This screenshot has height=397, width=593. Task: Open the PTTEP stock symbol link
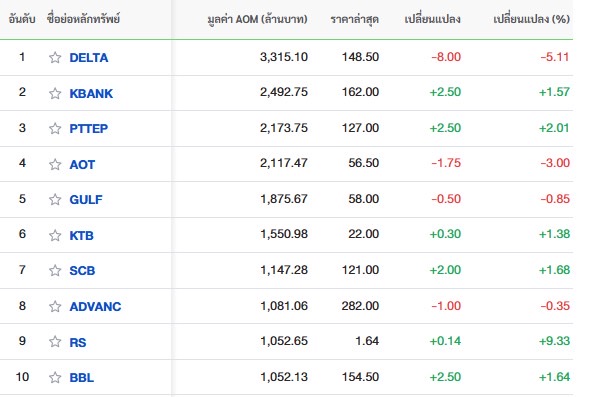(89, 129)
